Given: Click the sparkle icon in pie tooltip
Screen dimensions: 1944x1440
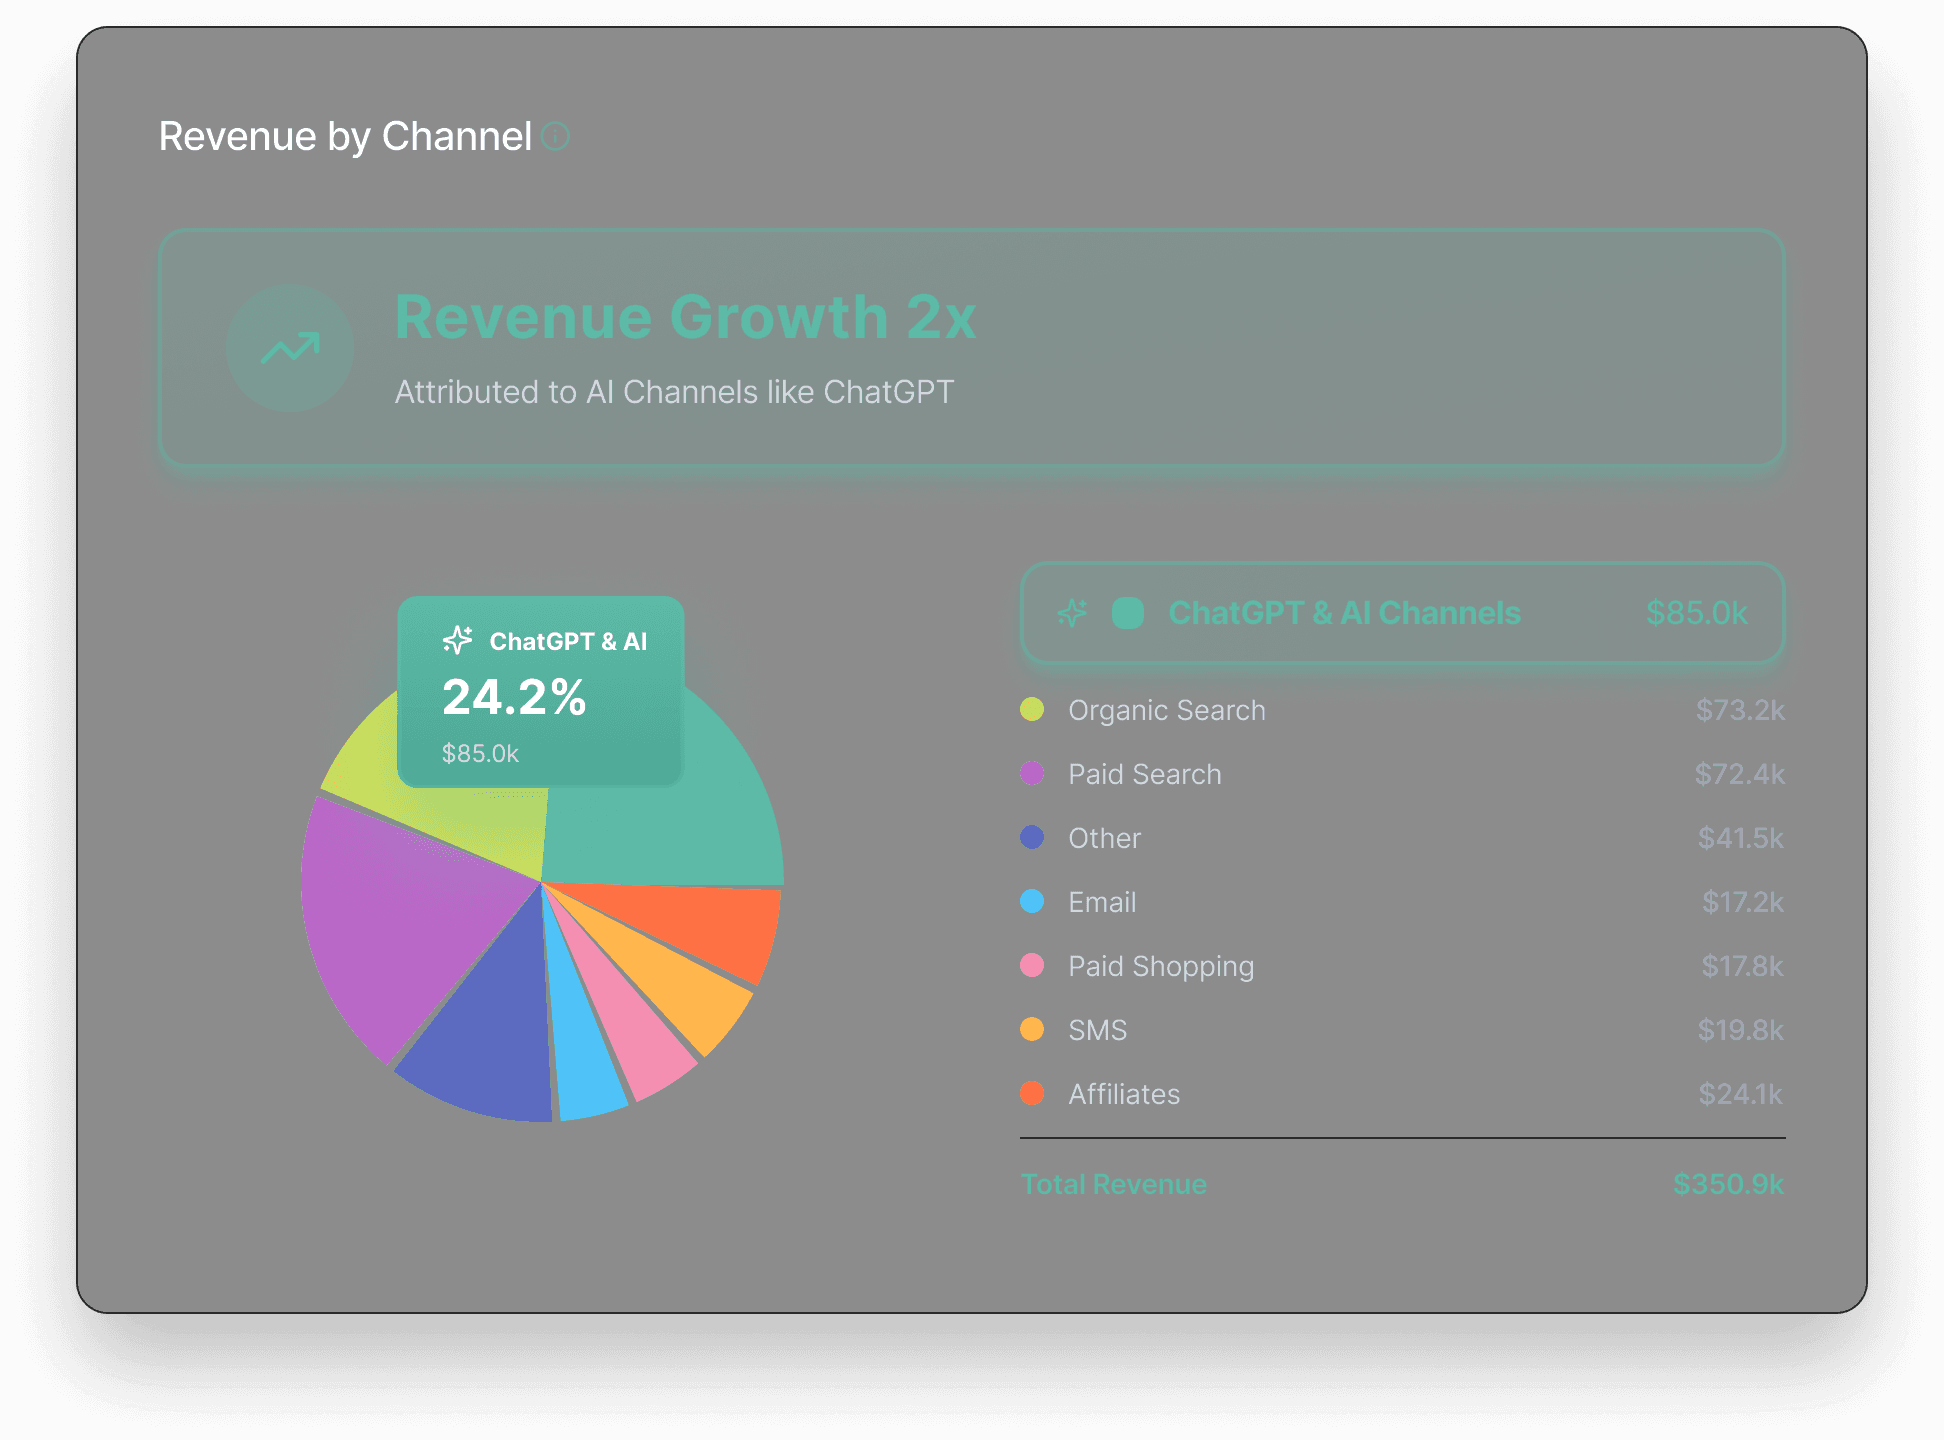Looking at the screenshot, I should click(x=458, y=640).
